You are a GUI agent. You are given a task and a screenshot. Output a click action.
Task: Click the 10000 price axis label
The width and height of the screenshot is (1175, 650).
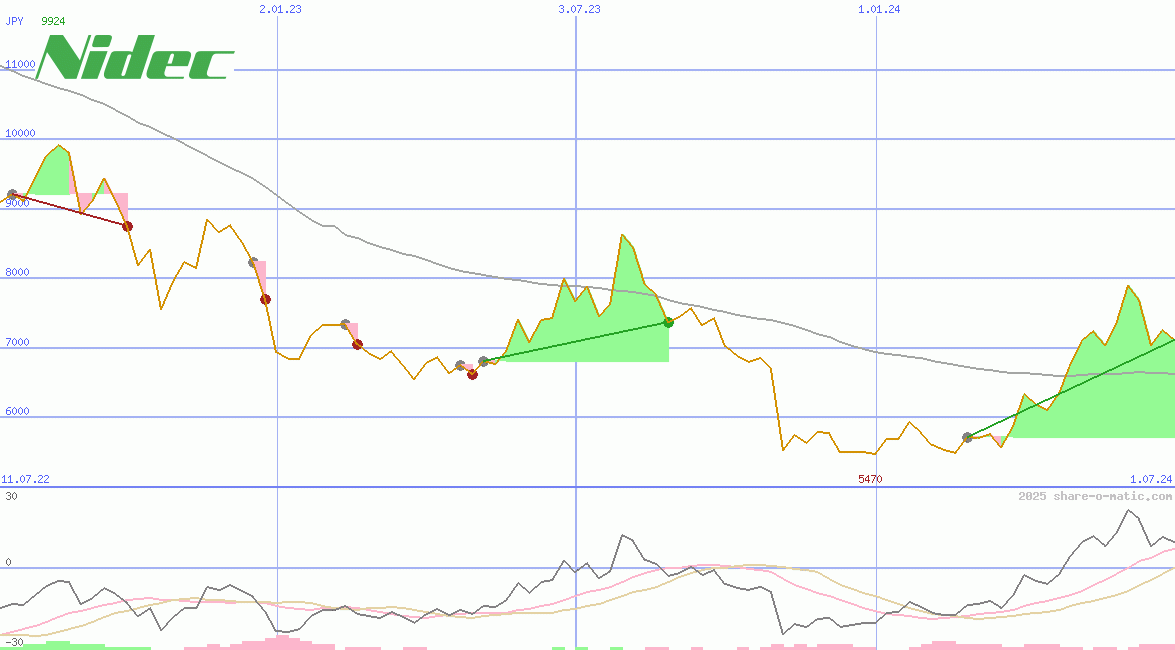20,133
